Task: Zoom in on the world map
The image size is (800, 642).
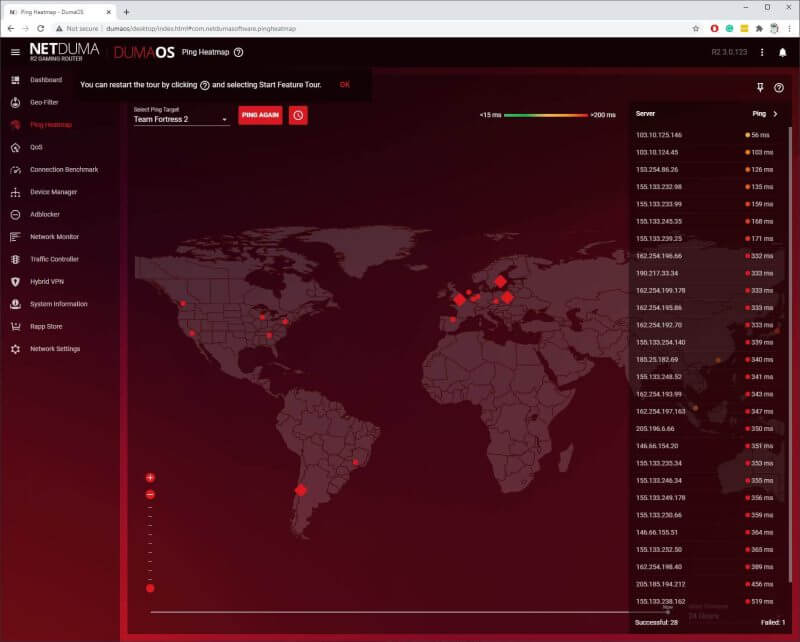Action: coord(150,478)
